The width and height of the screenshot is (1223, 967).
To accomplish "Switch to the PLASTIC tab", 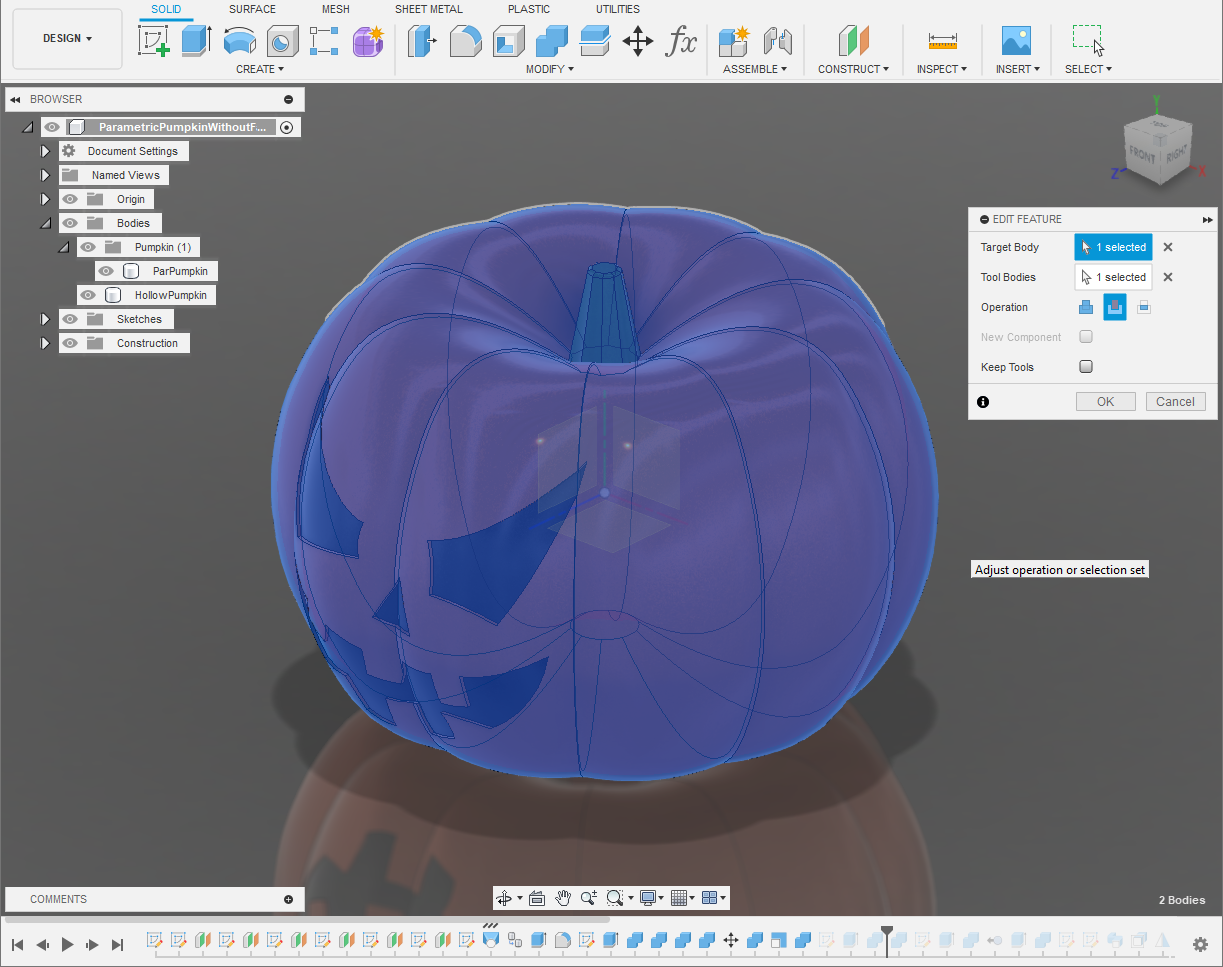I will pos(529,9).
